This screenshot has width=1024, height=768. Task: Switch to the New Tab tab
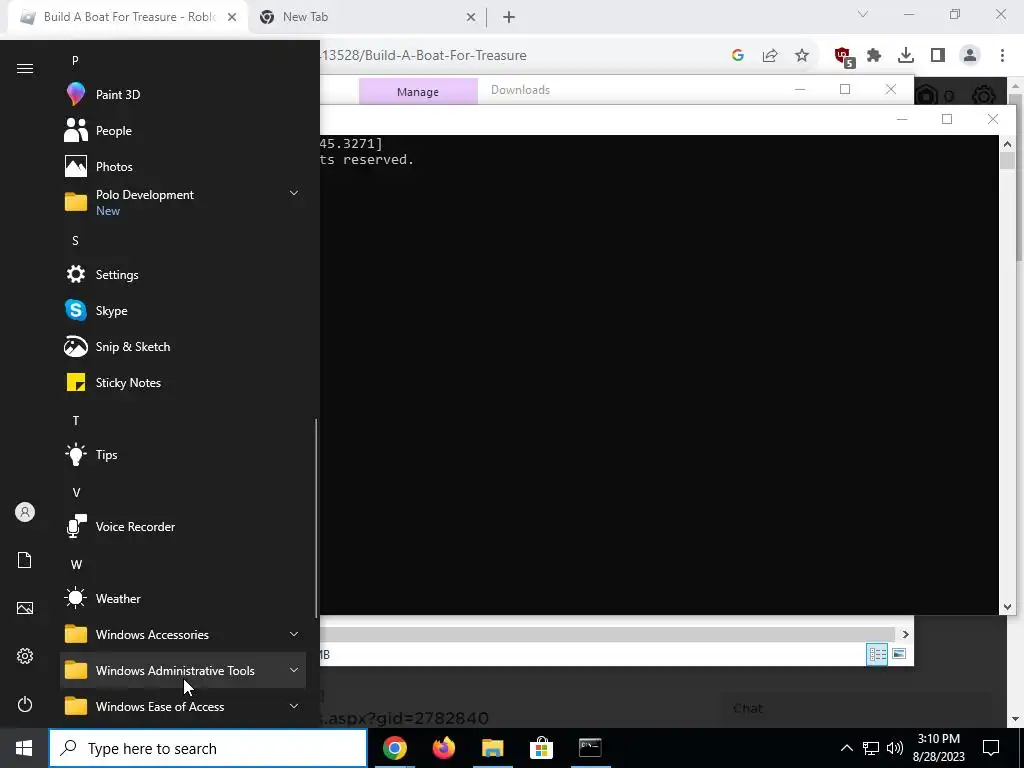click(366, 17)
